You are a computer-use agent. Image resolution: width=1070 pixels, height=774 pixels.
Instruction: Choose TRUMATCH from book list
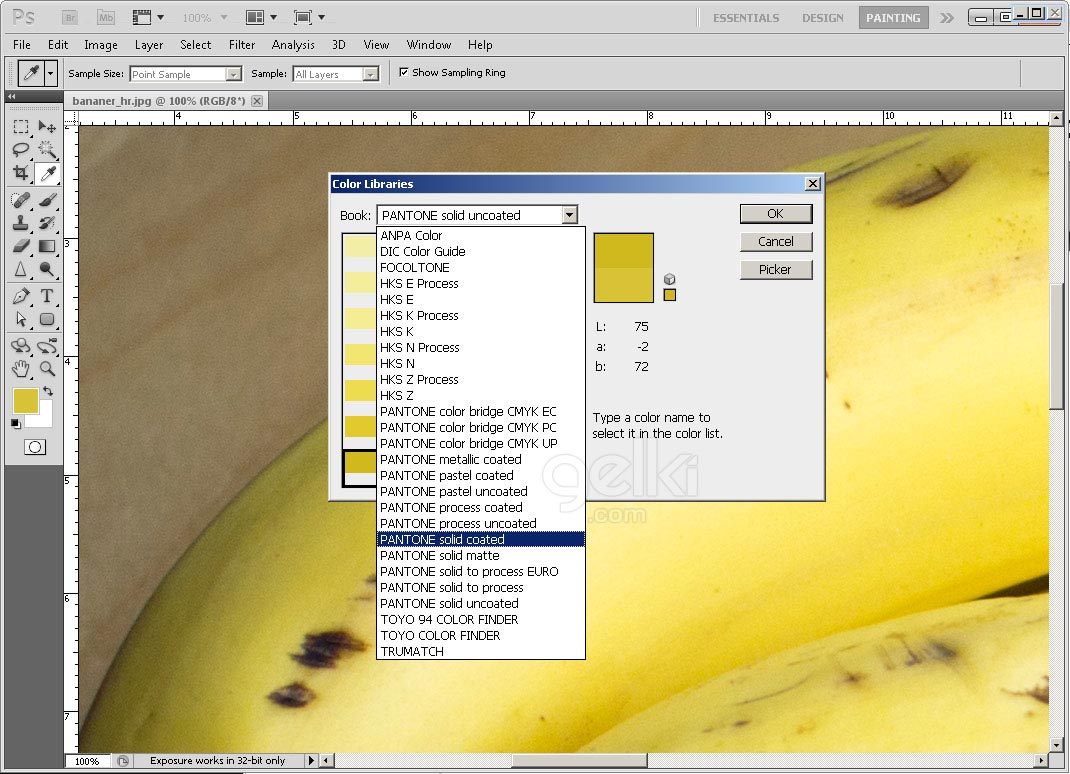pyautogui.click(x=481, y=651)
